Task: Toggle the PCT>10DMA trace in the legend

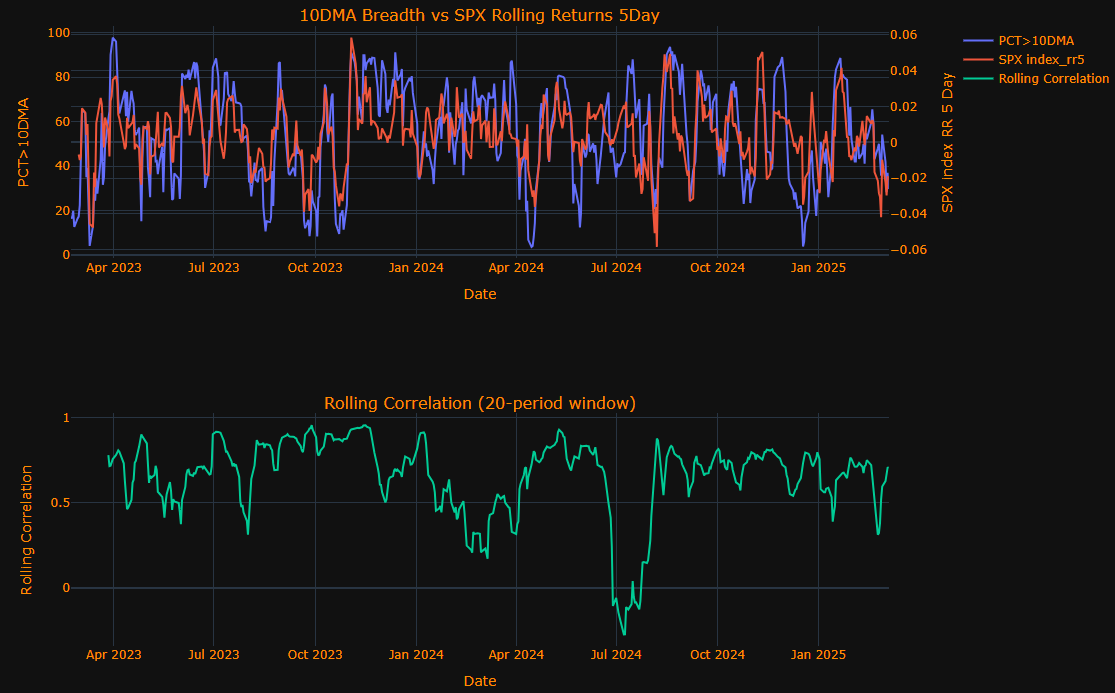Action: (1035, 41)
